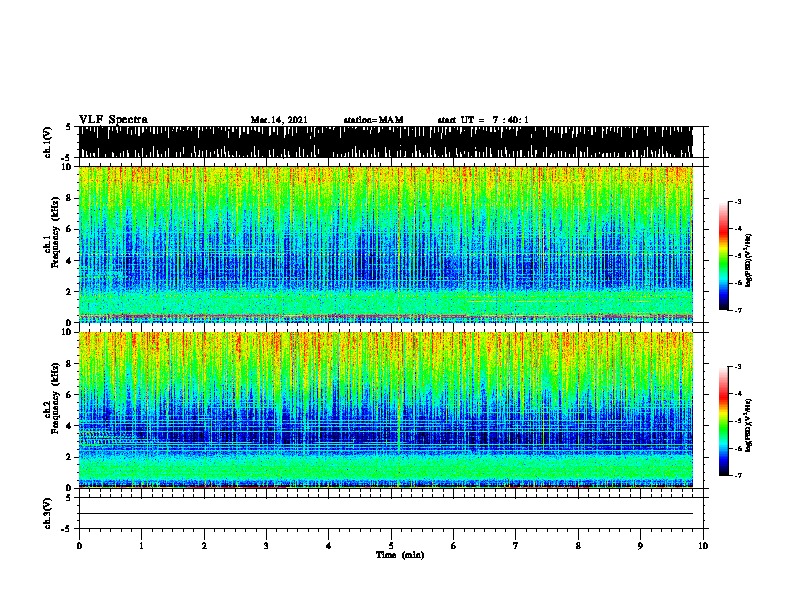Click the time axis tick label "6"
Screen dimensions: 792x612
click(454, 546)
